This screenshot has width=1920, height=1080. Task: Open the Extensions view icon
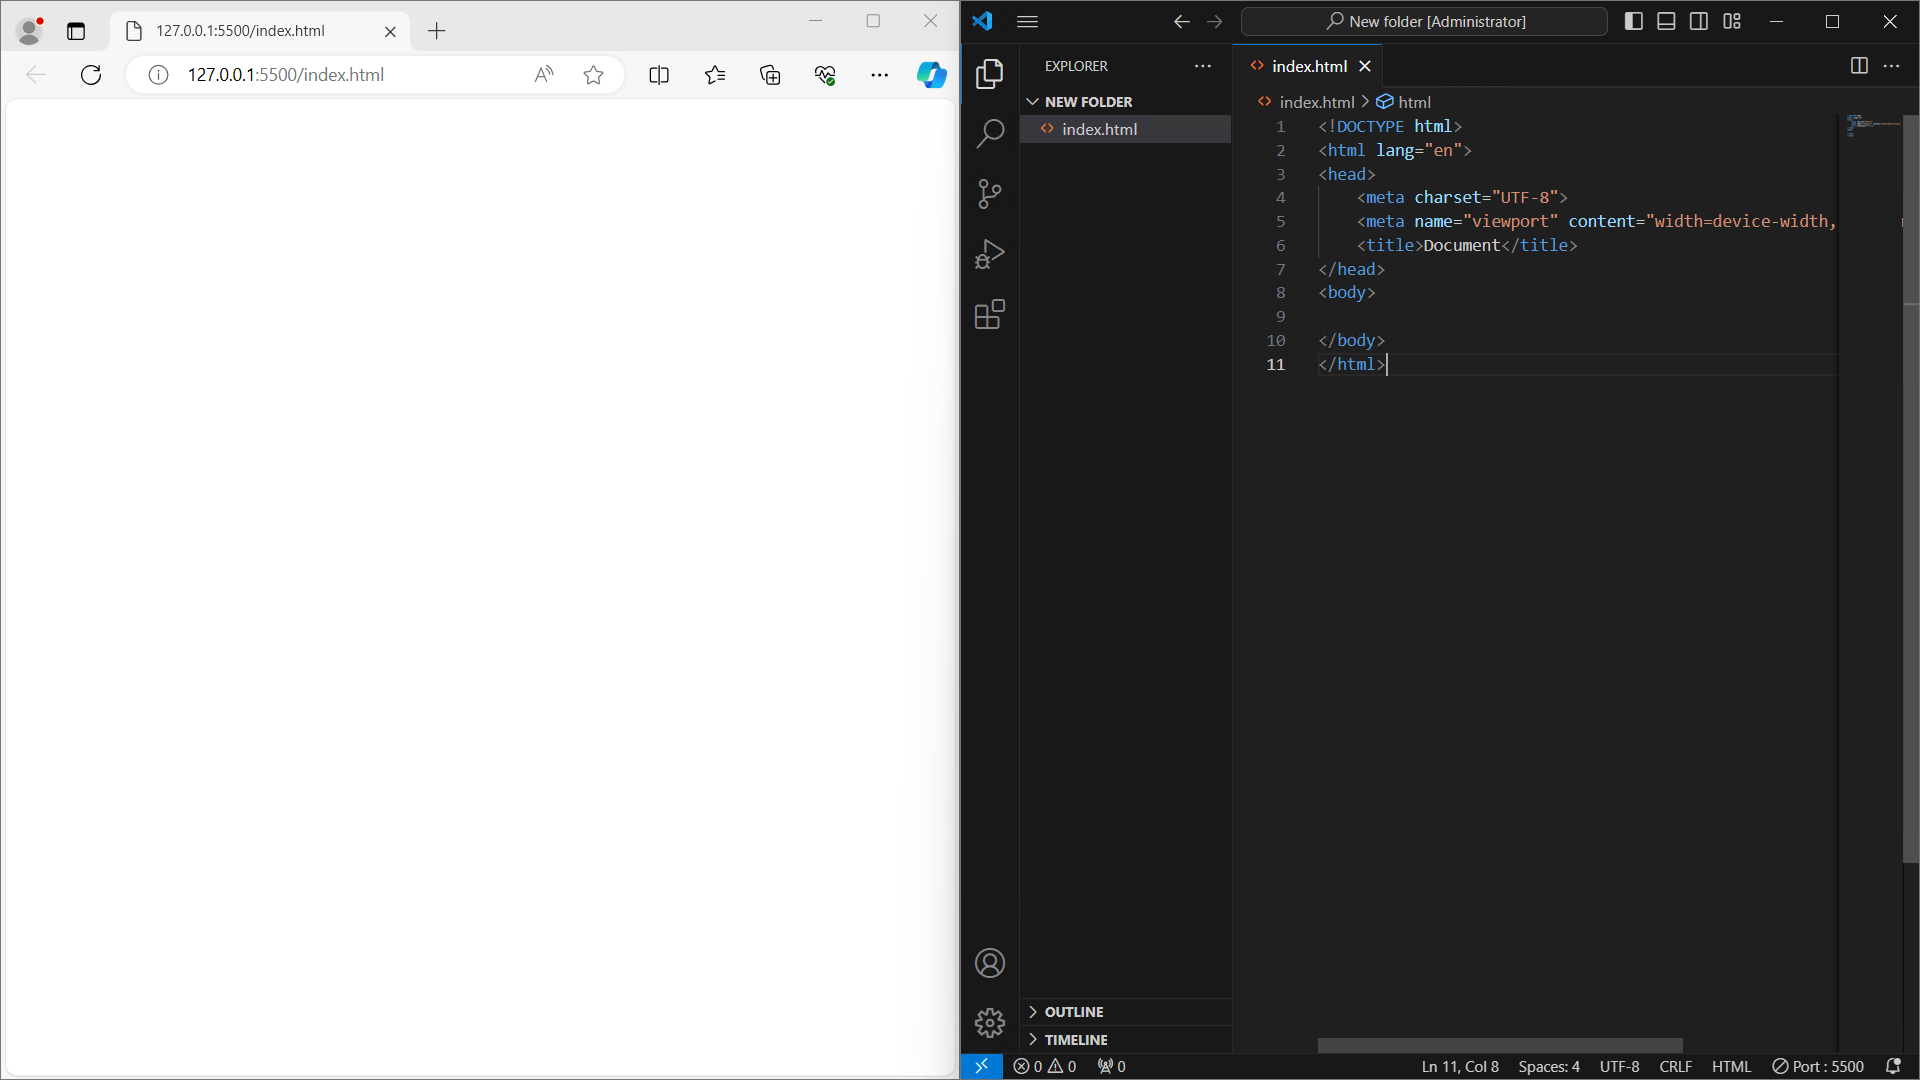pos(989,315)
